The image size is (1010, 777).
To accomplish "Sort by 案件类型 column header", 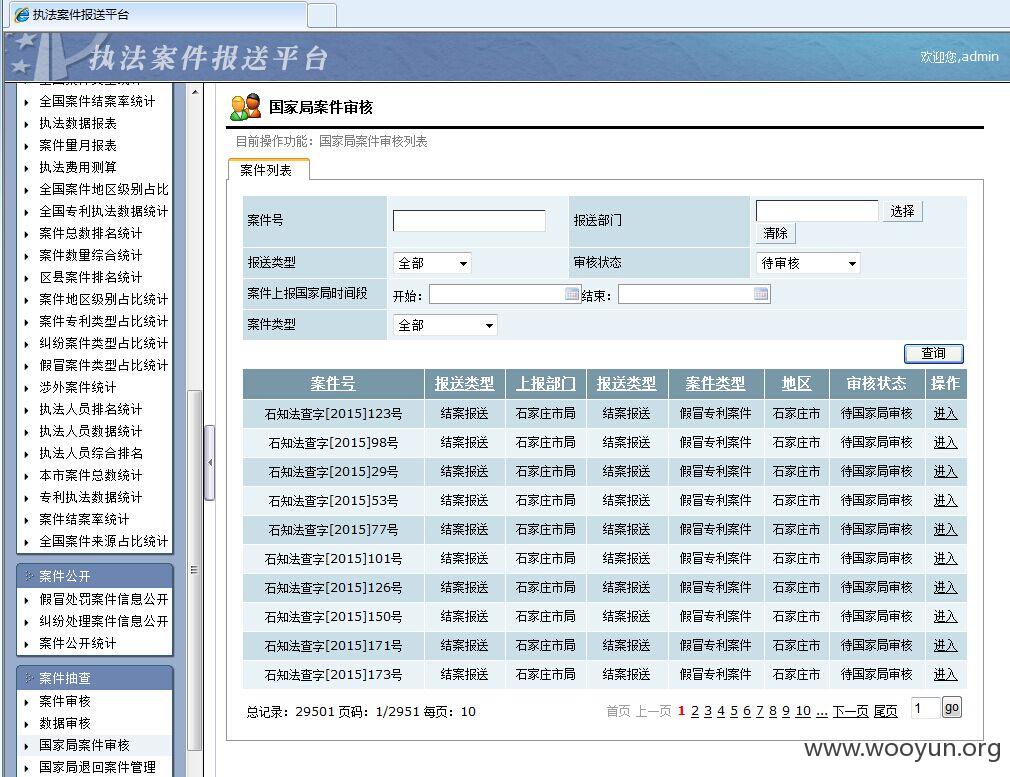I will click(x=716, y=383).
